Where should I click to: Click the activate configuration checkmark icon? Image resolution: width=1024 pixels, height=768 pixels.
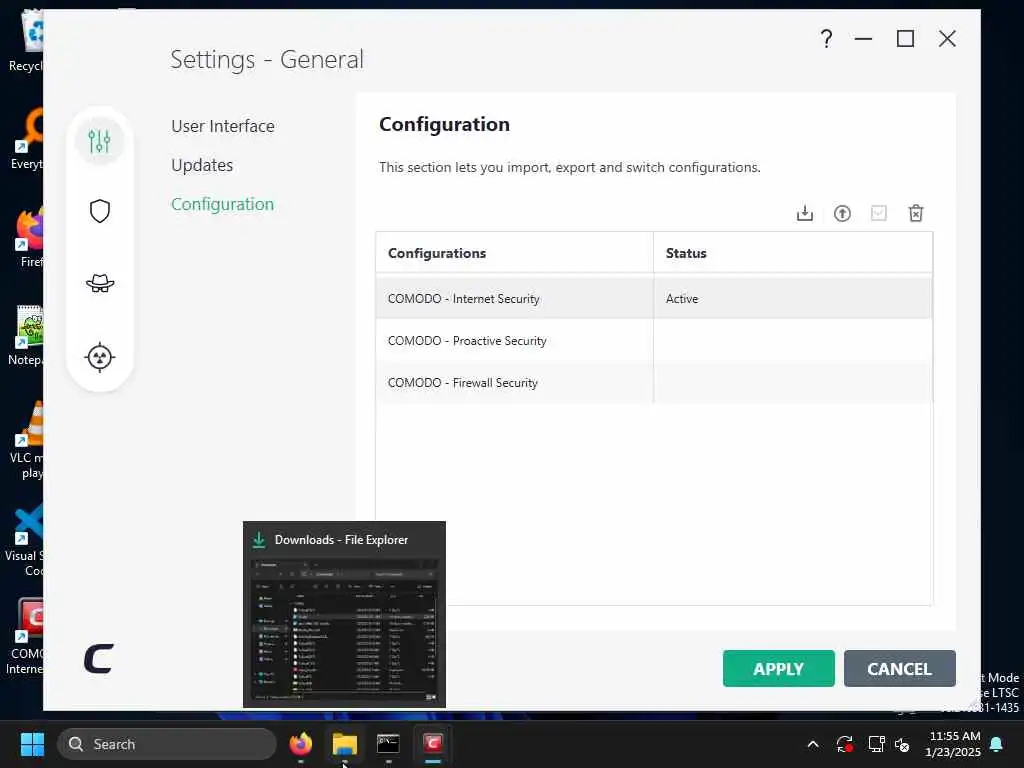click(878, 214)
